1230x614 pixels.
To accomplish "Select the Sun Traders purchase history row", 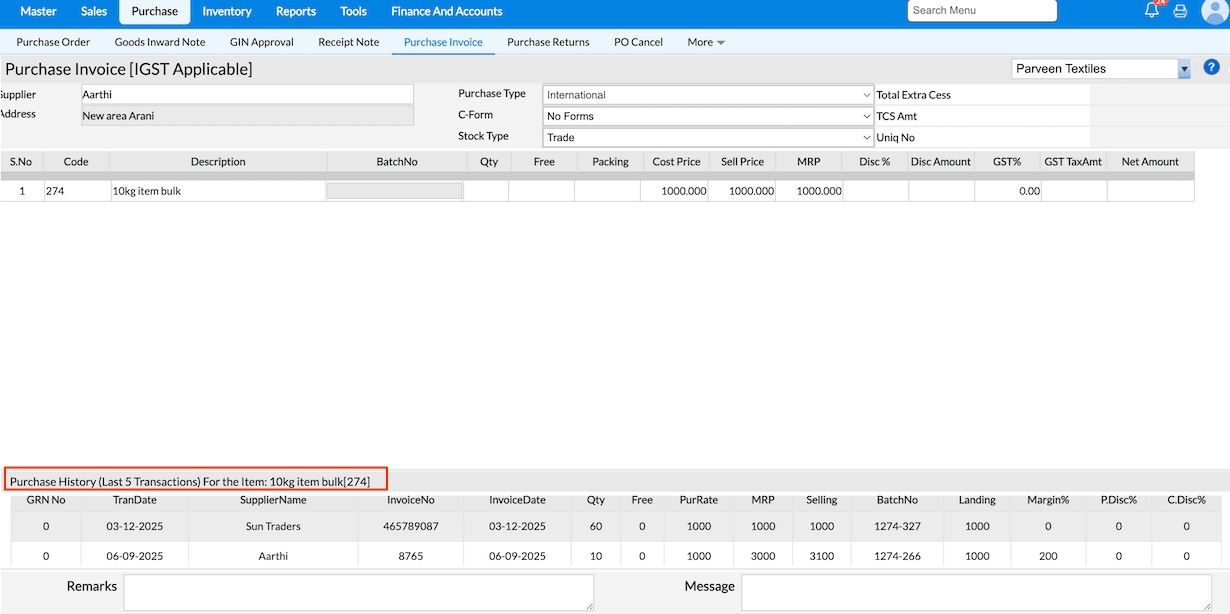I will click(x=272, y=526).
